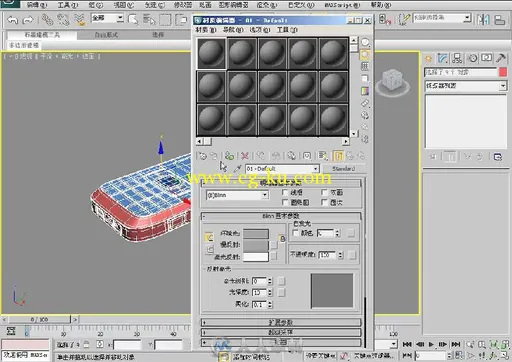Screen dimensions: 512x362
Task: Switch to the 自由形式 ribbon tab
Action: (x=106, y=35)
